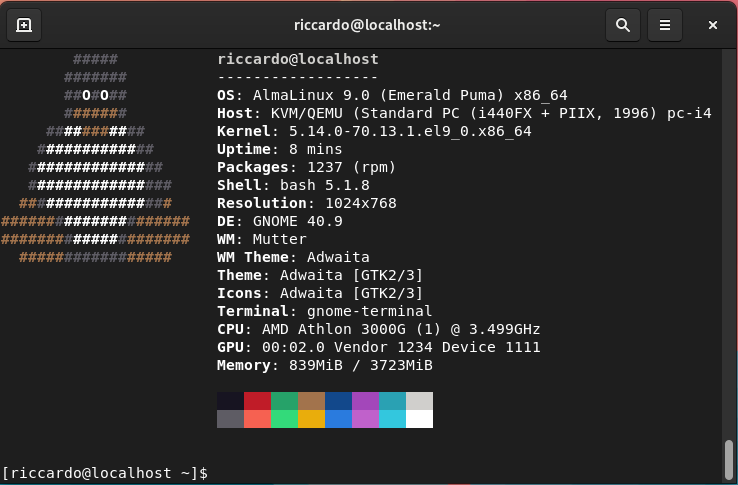Image resolution: width=738 pixels, height=485 pixels.
Task: Click the pink-magenta color block in bottom row
Action: pos(365,419)
